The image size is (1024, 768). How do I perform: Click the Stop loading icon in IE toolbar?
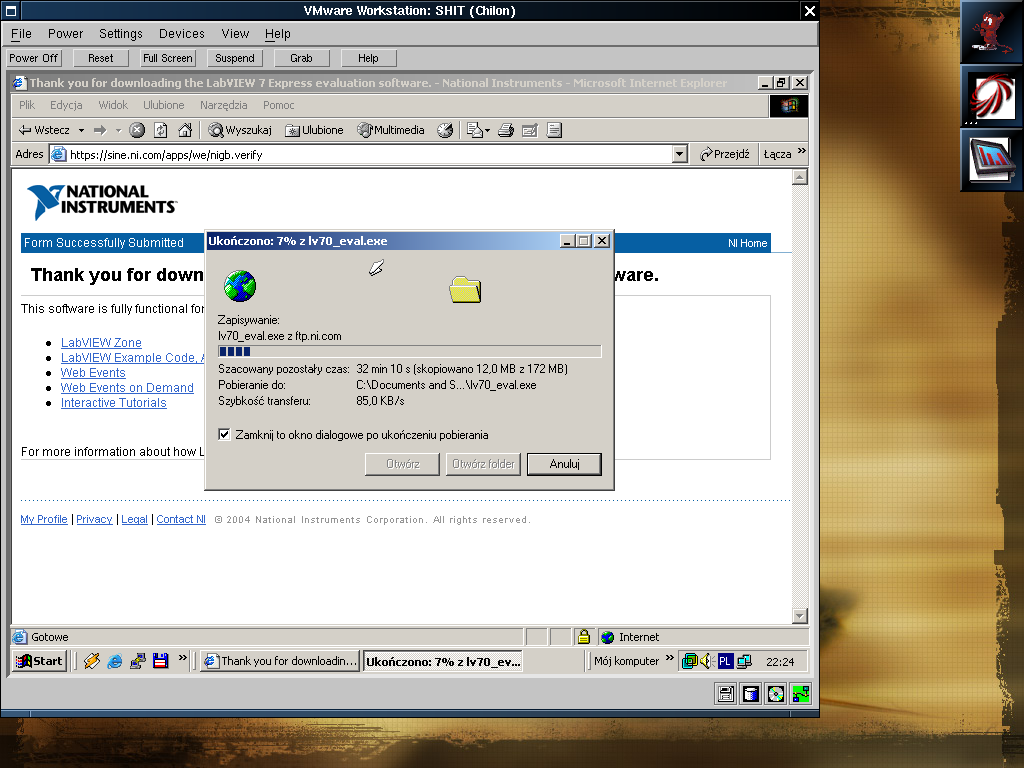137,130
